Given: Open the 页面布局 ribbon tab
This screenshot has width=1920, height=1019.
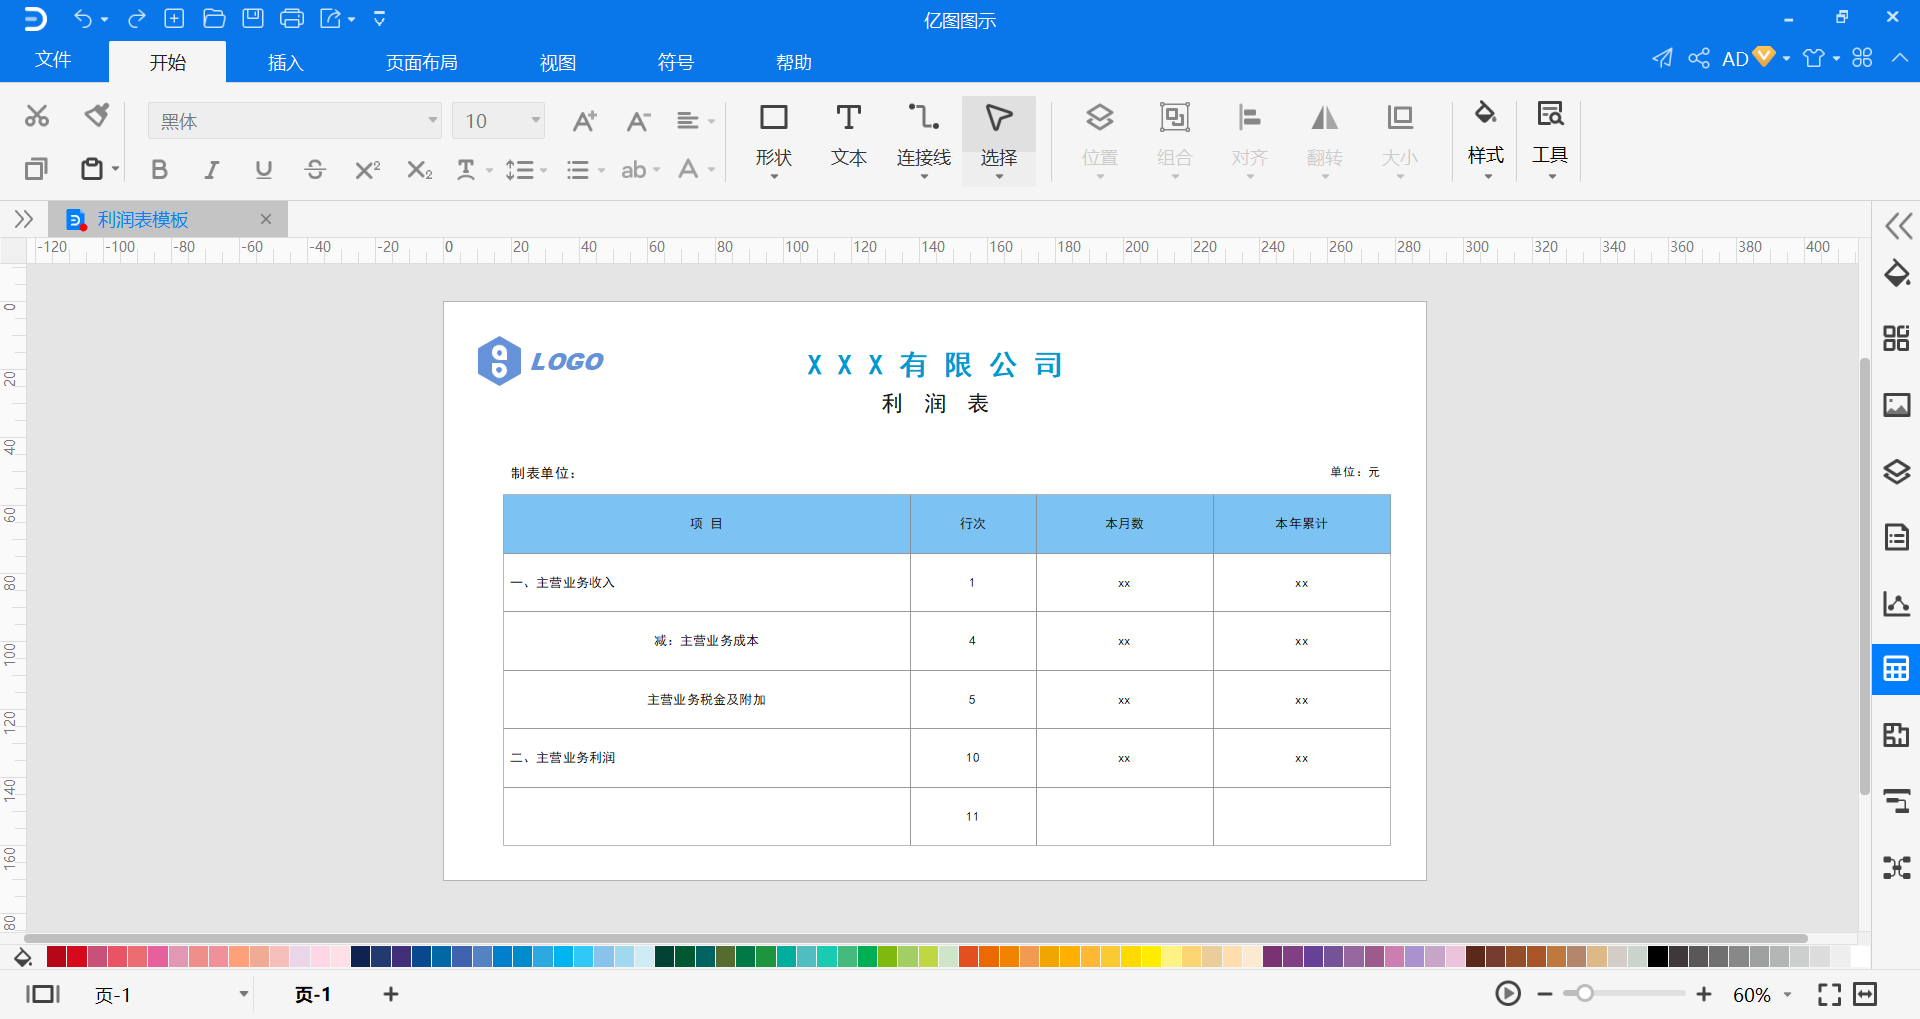Looking at the screenshot, I should [422, 62].
